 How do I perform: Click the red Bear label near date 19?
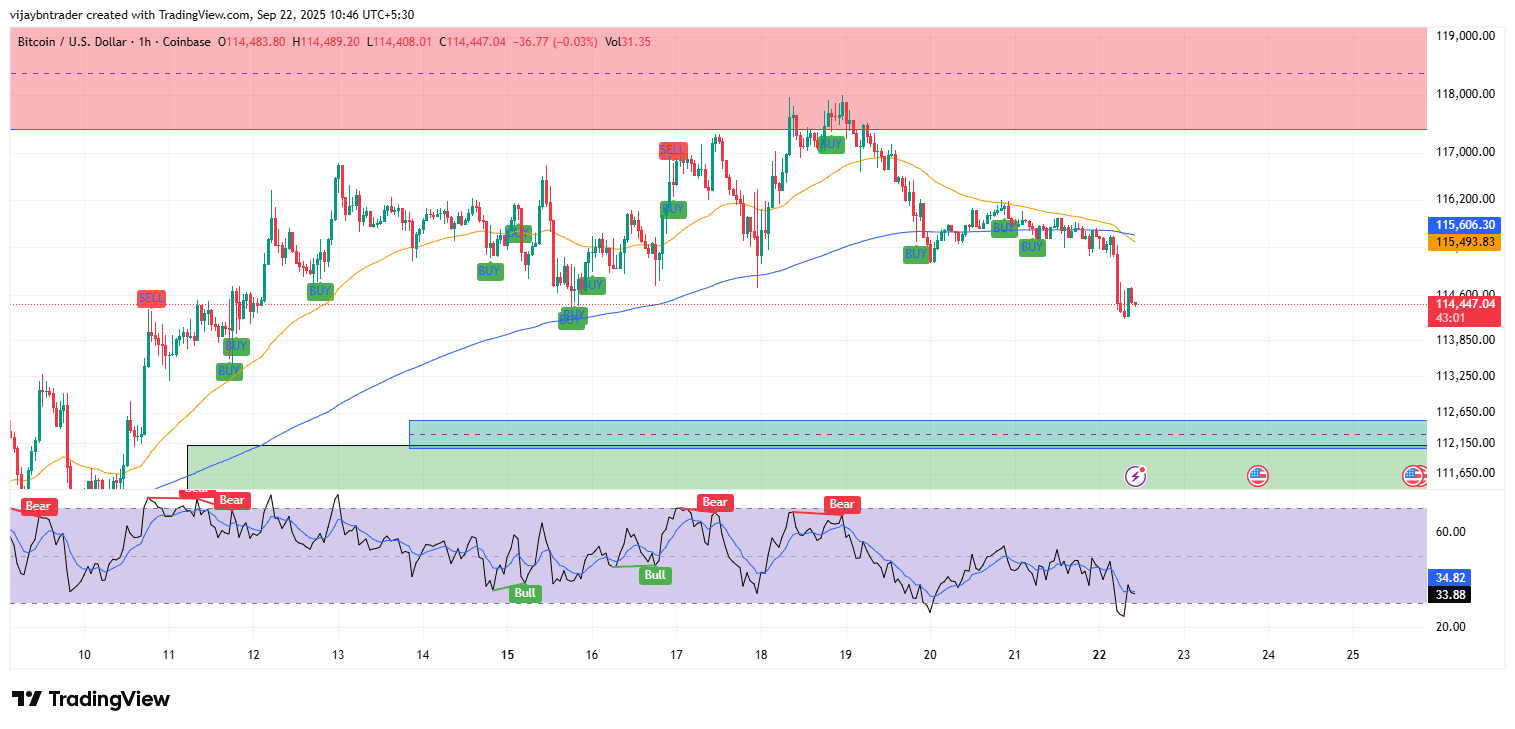[842, 504]
